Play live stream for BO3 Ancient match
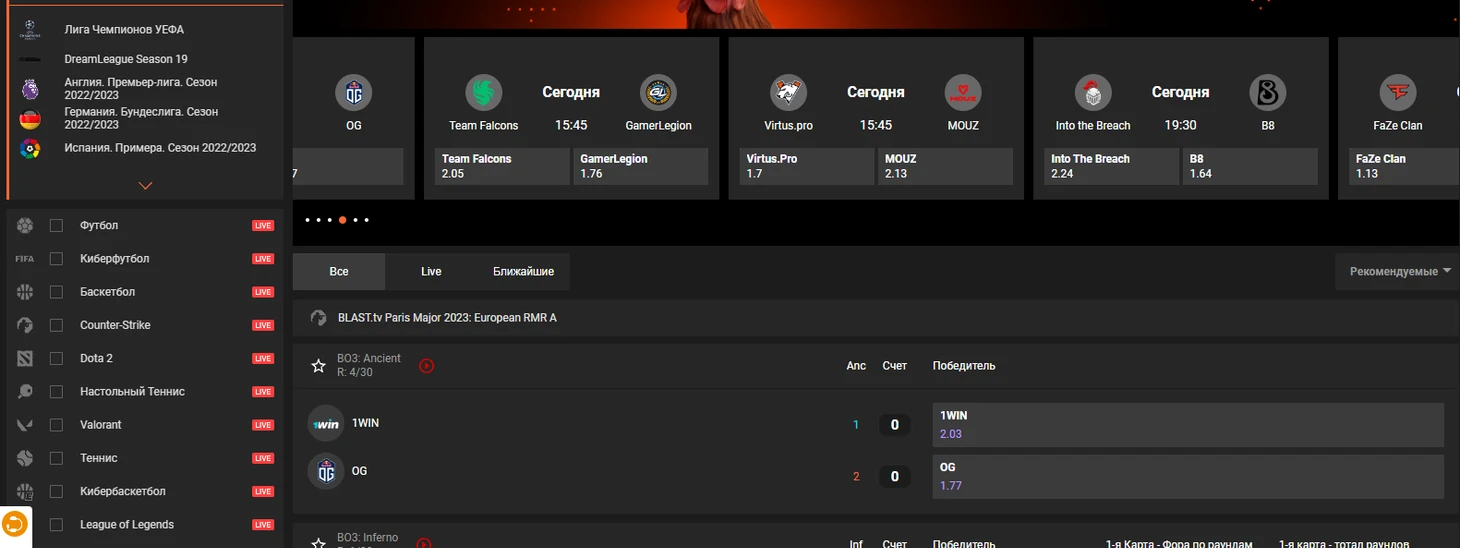 pyautogui.click(x=426, y=366)
